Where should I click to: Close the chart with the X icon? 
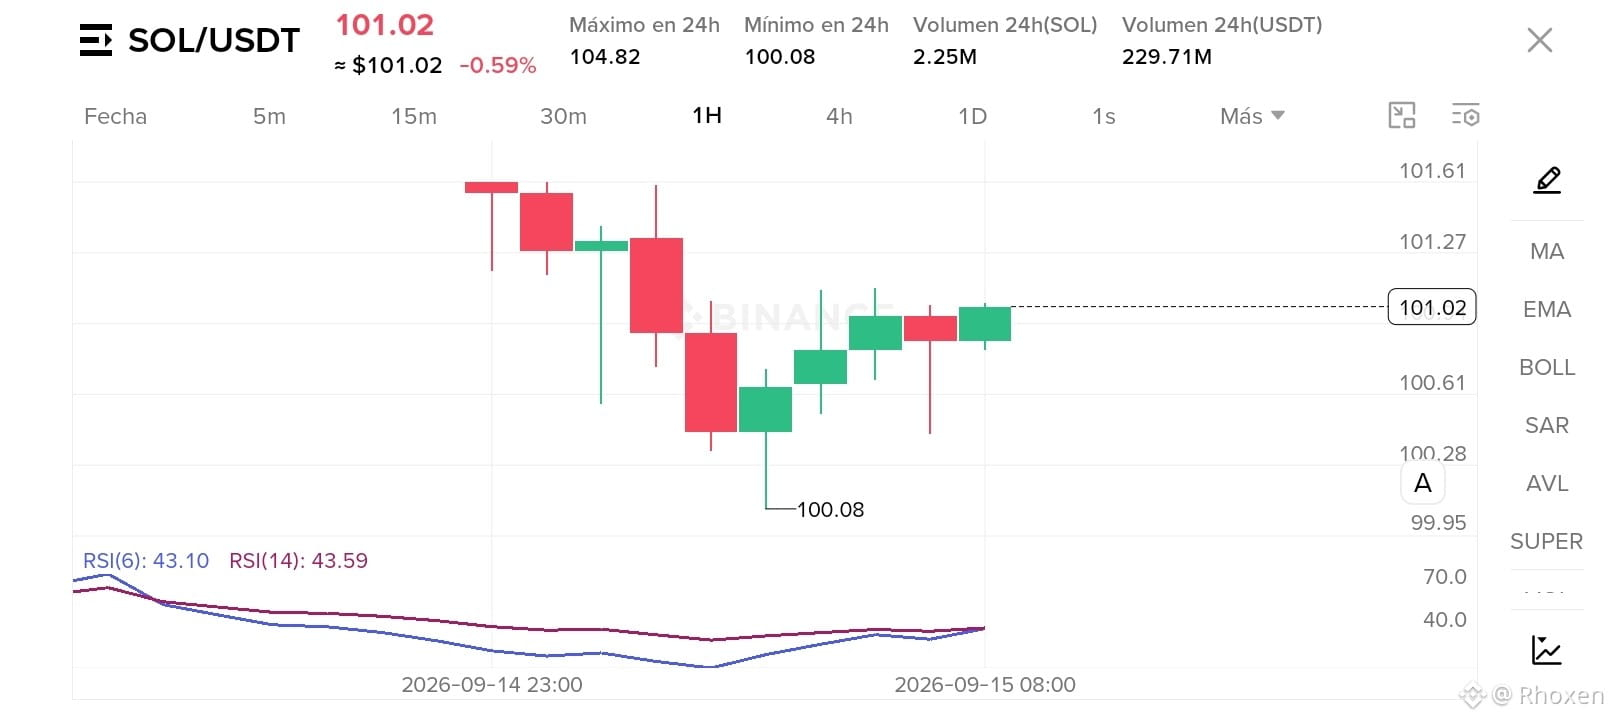(1540, 40)
